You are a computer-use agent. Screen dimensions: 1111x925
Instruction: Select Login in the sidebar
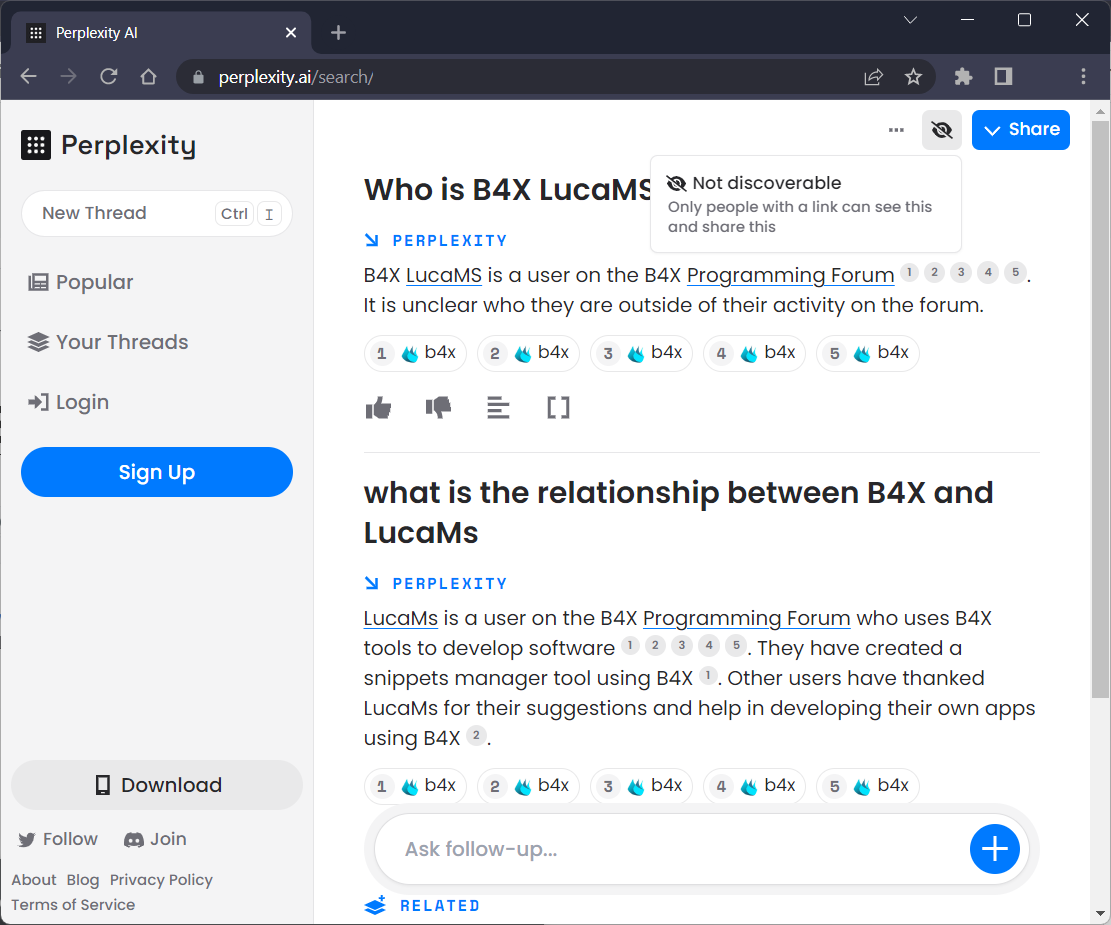(x=68, y=402)
